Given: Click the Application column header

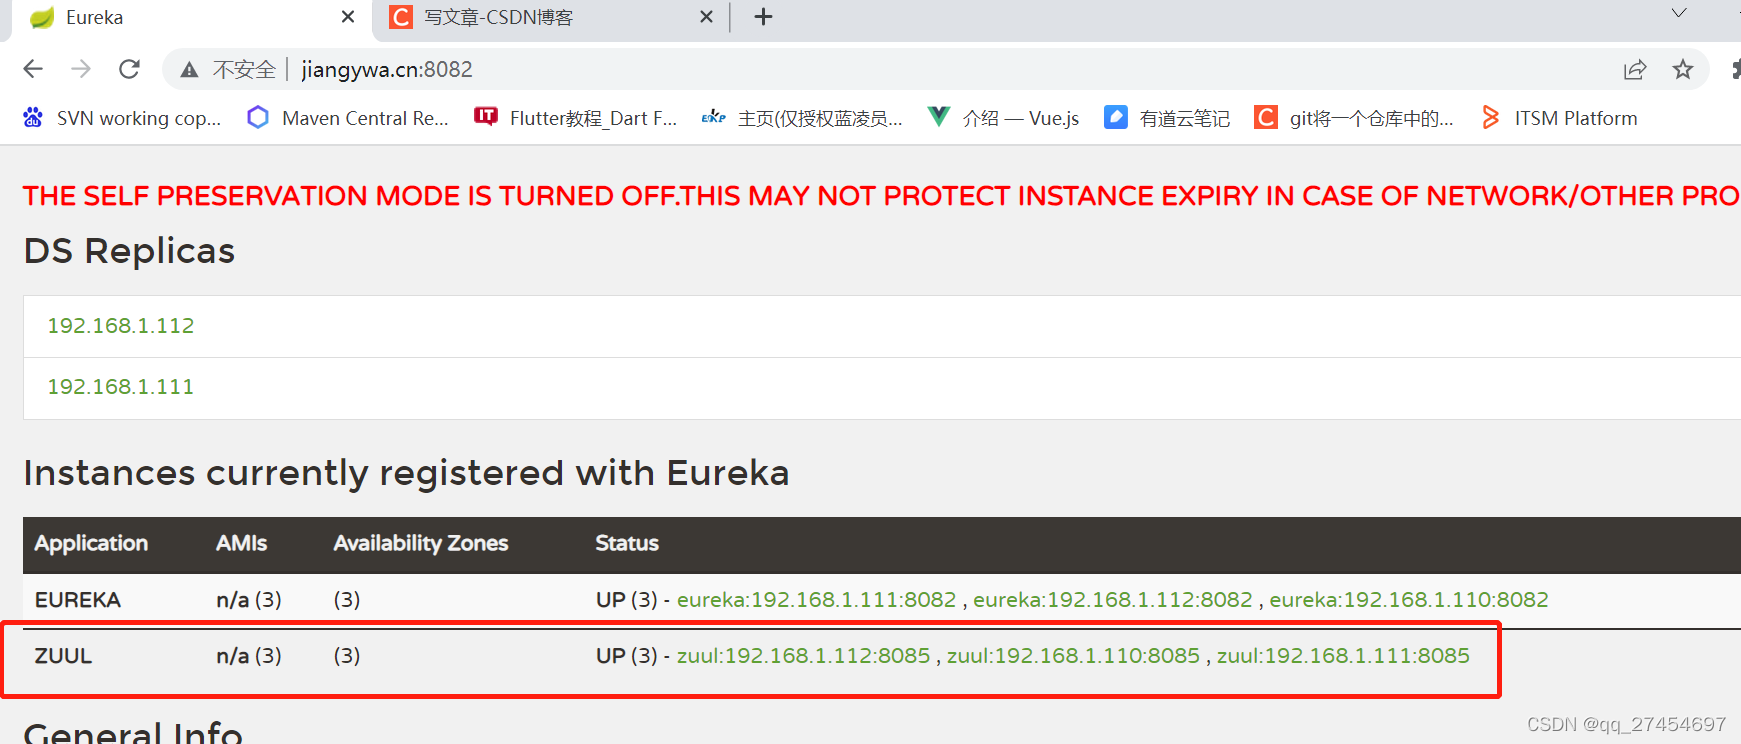Looking at the screenshot, I should pos(91,543).
